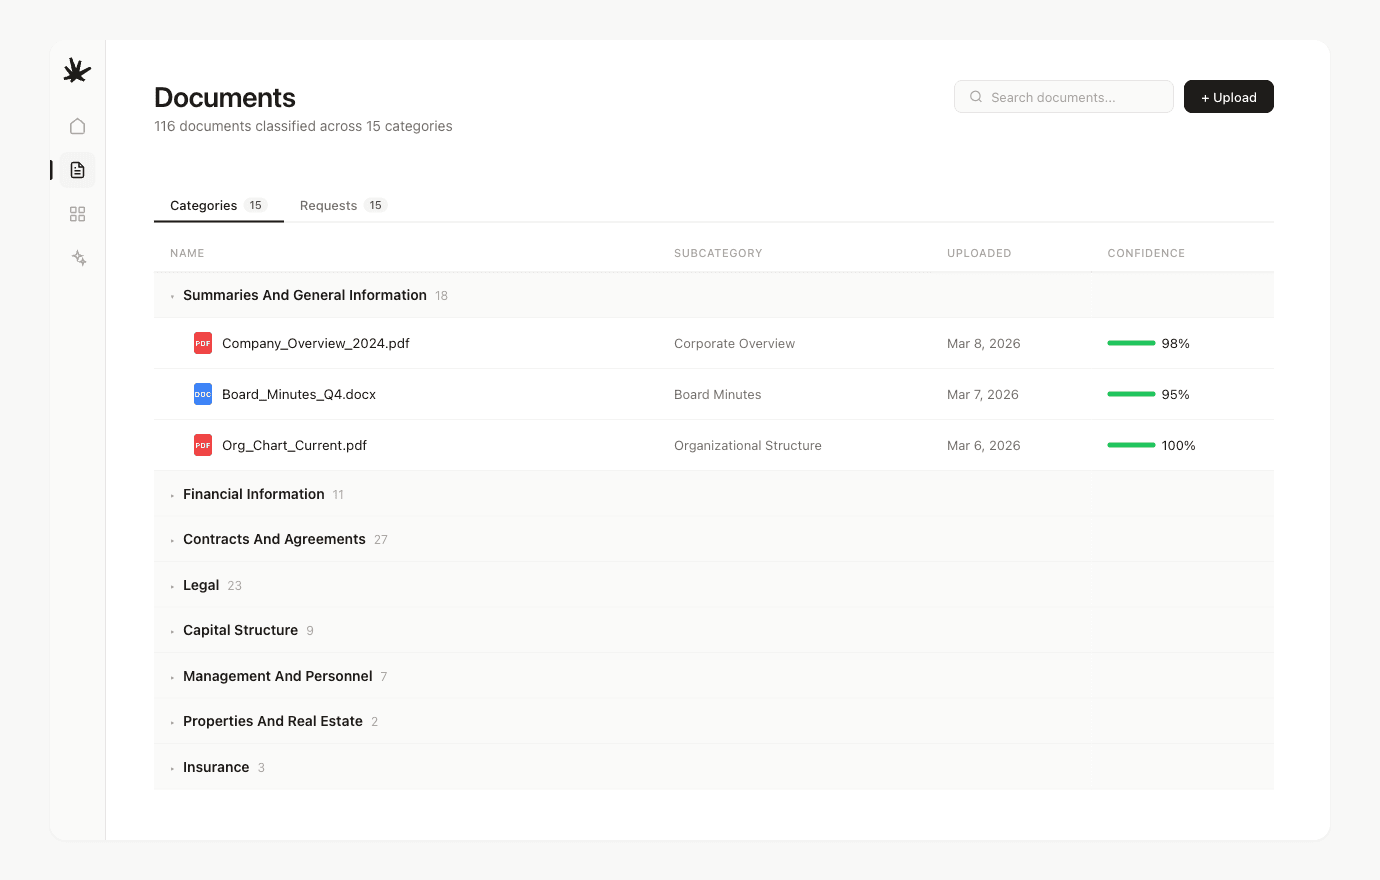1380x880 pixels.
Task: Open the Home view from the sidebar
Action: (77, 126)
